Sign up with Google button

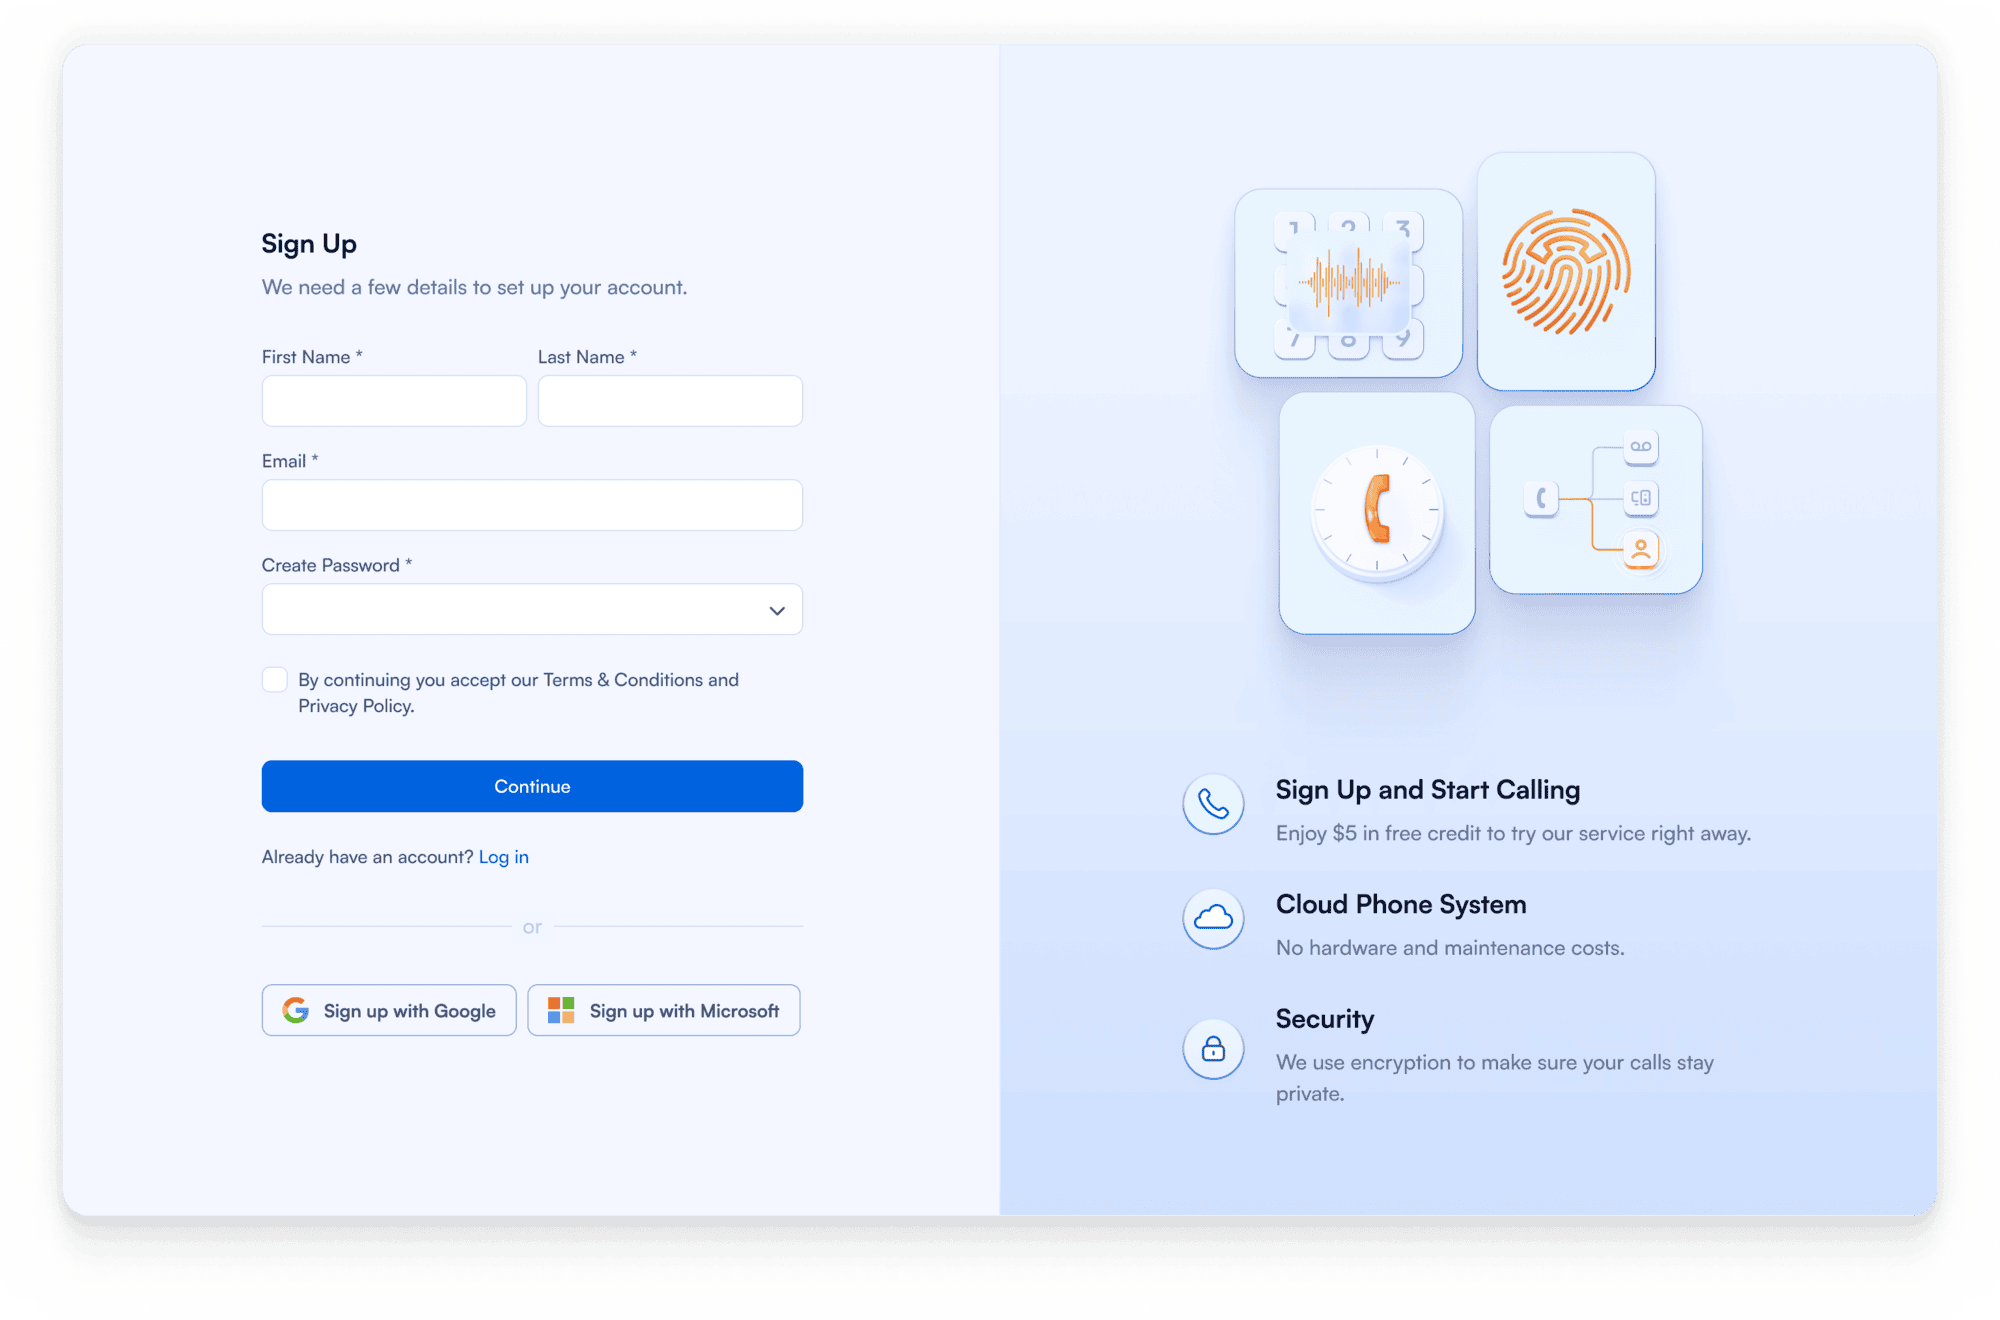(389, 1010)
